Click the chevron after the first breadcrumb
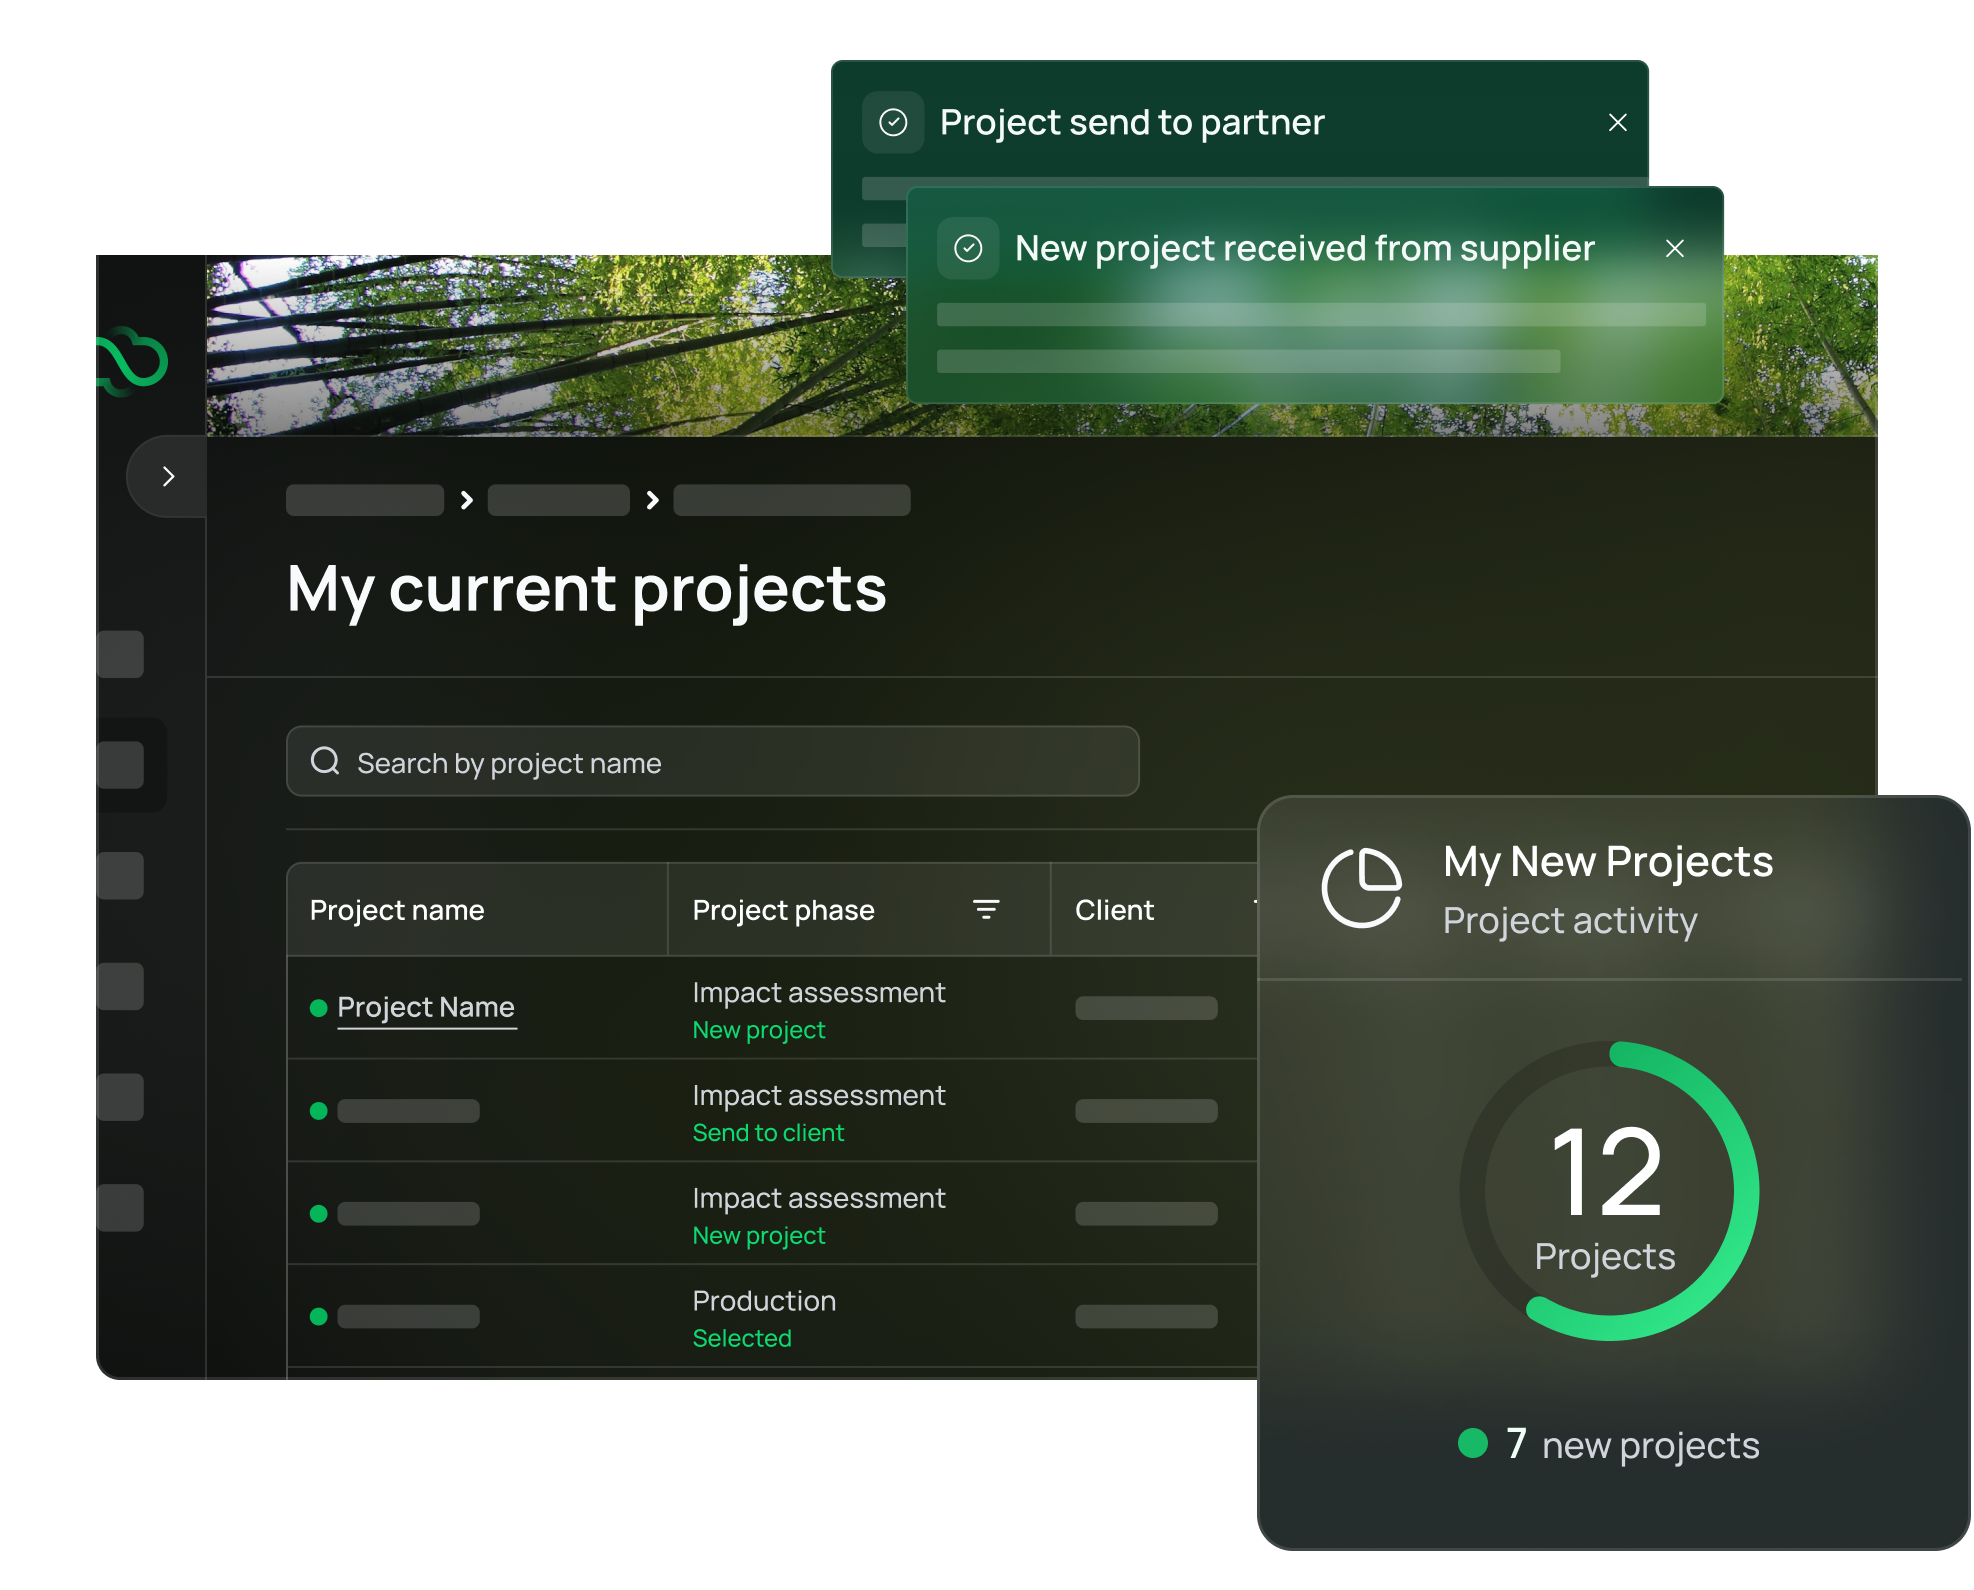Screen dimensions: 1974x1590 point(466,499)
